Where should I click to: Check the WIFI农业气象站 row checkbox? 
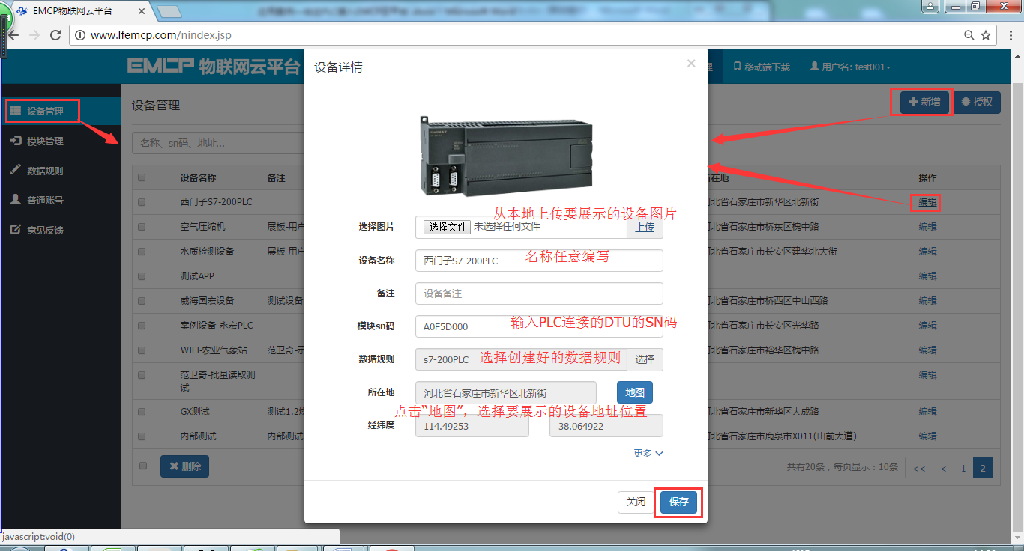pos(142,351)
